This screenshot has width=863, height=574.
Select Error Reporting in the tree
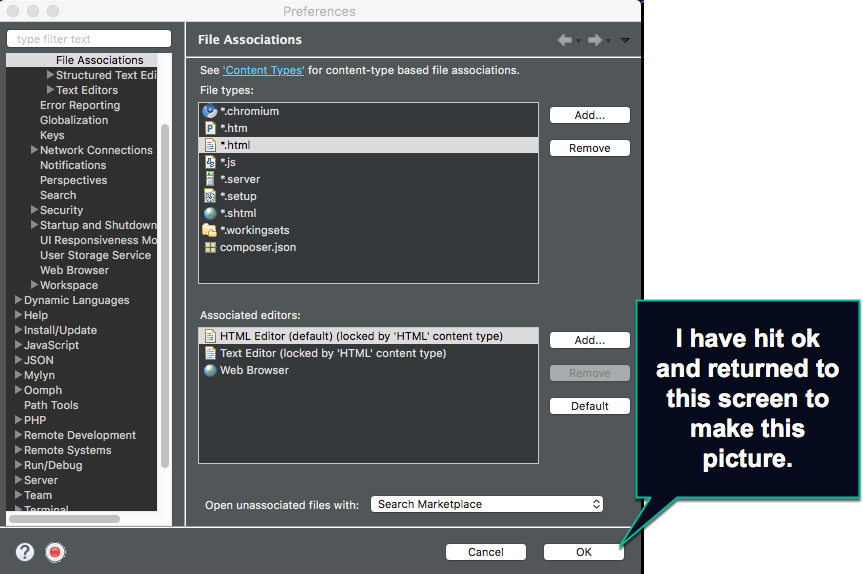pyautogui.click(x=80, y=105)
